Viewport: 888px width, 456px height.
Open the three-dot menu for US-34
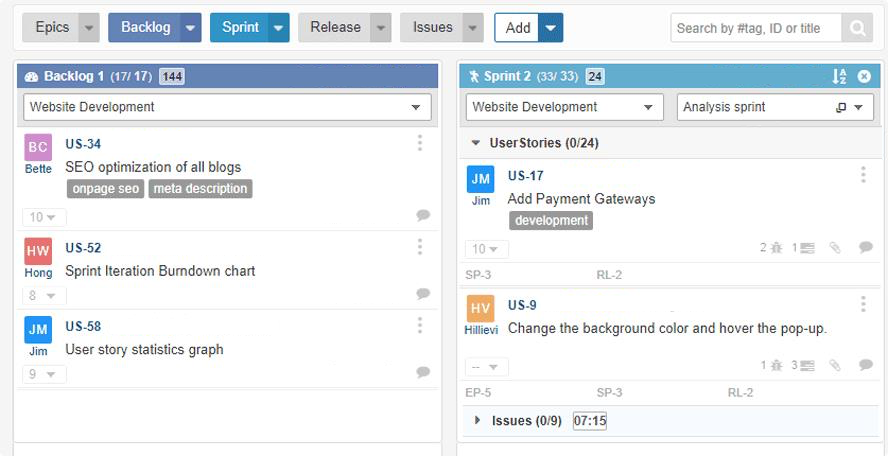click(x=420, y=144)
